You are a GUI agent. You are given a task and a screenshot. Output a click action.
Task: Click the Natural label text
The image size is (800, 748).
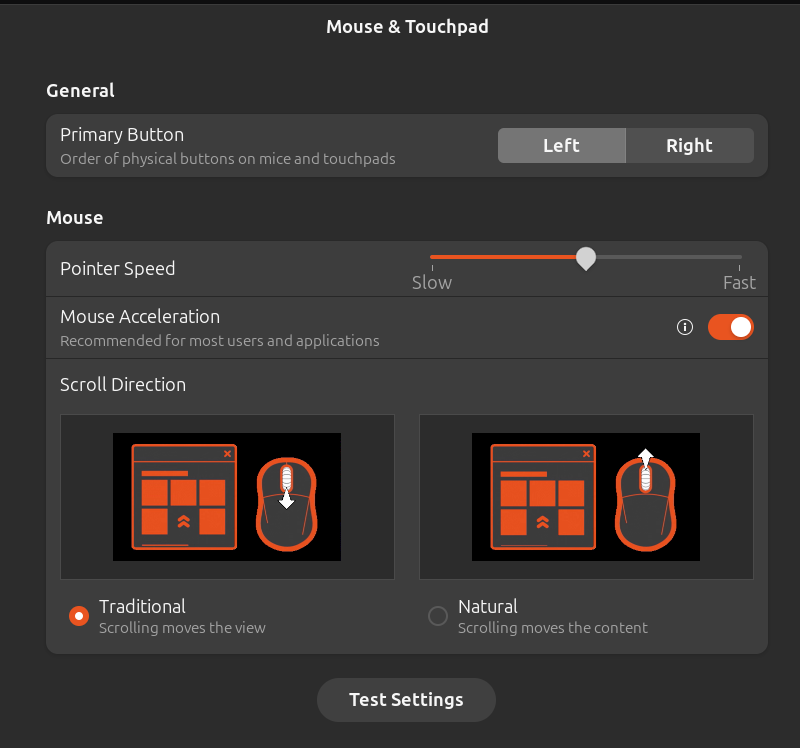488,607
